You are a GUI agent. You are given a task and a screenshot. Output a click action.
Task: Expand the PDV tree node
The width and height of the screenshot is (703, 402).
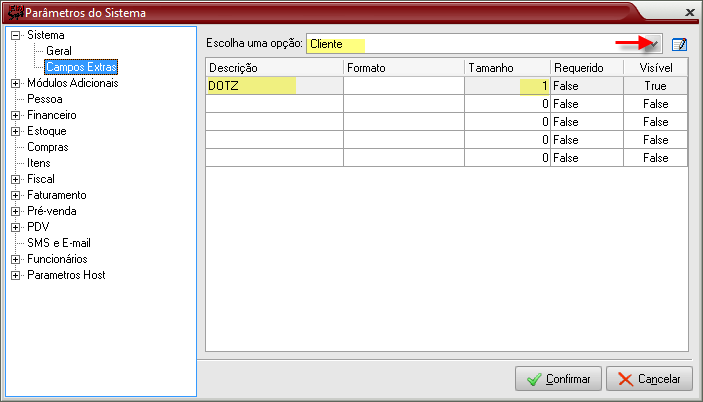(15, 227)
